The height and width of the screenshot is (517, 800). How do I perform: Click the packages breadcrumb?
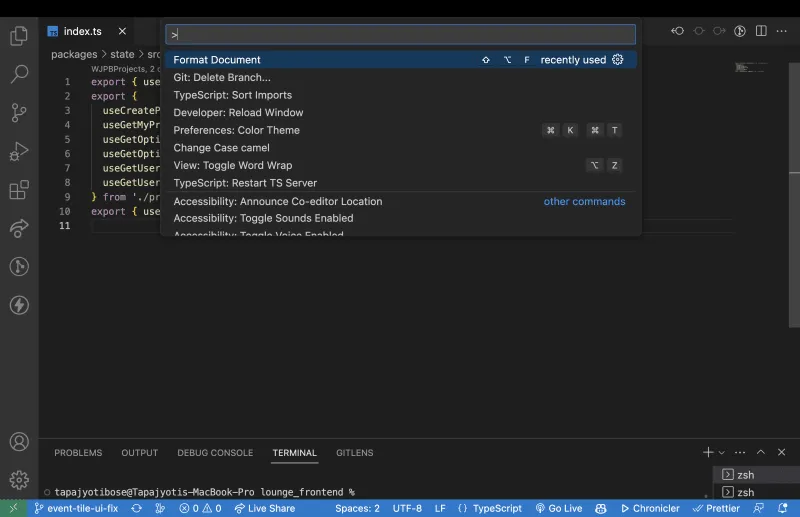(74, 54)
